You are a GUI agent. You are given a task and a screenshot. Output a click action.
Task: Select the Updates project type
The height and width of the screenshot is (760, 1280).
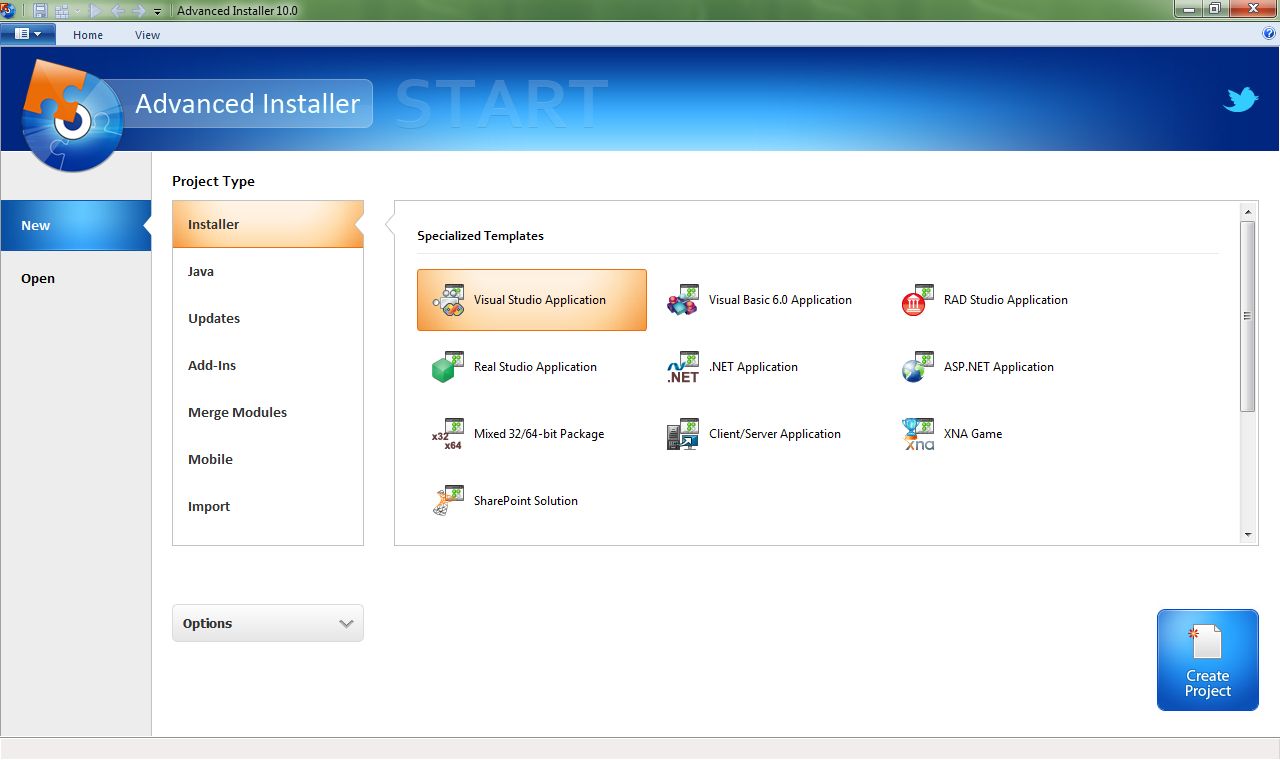pyautogui.click(x=268, y=318)
